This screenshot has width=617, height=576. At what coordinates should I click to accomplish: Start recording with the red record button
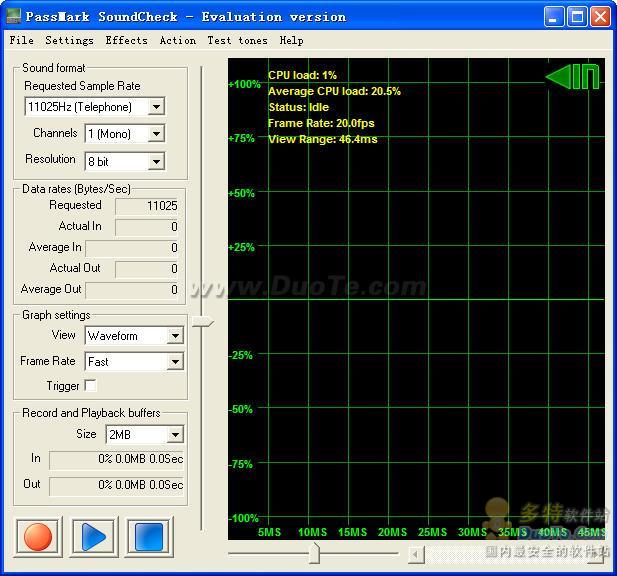[38, 537]
